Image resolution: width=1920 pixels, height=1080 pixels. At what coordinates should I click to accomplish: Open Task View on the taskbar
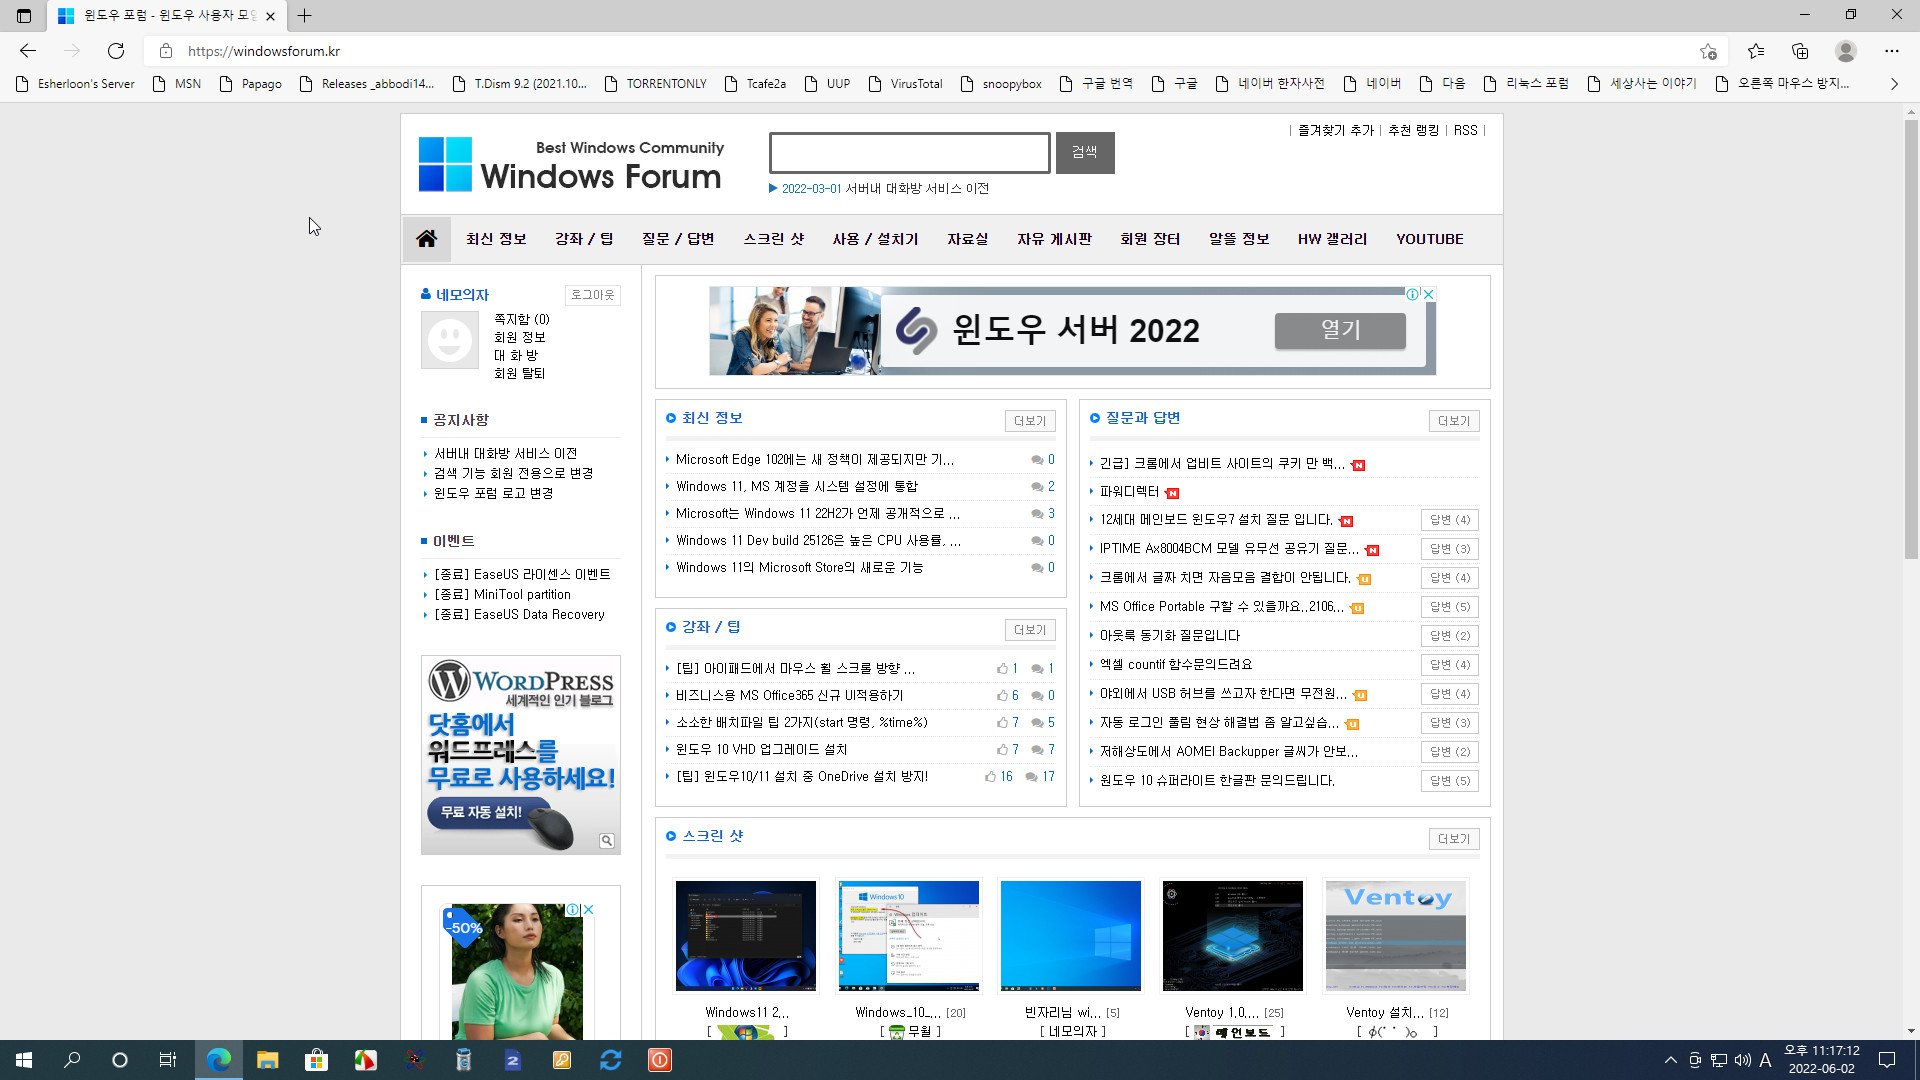(168, 1060)
